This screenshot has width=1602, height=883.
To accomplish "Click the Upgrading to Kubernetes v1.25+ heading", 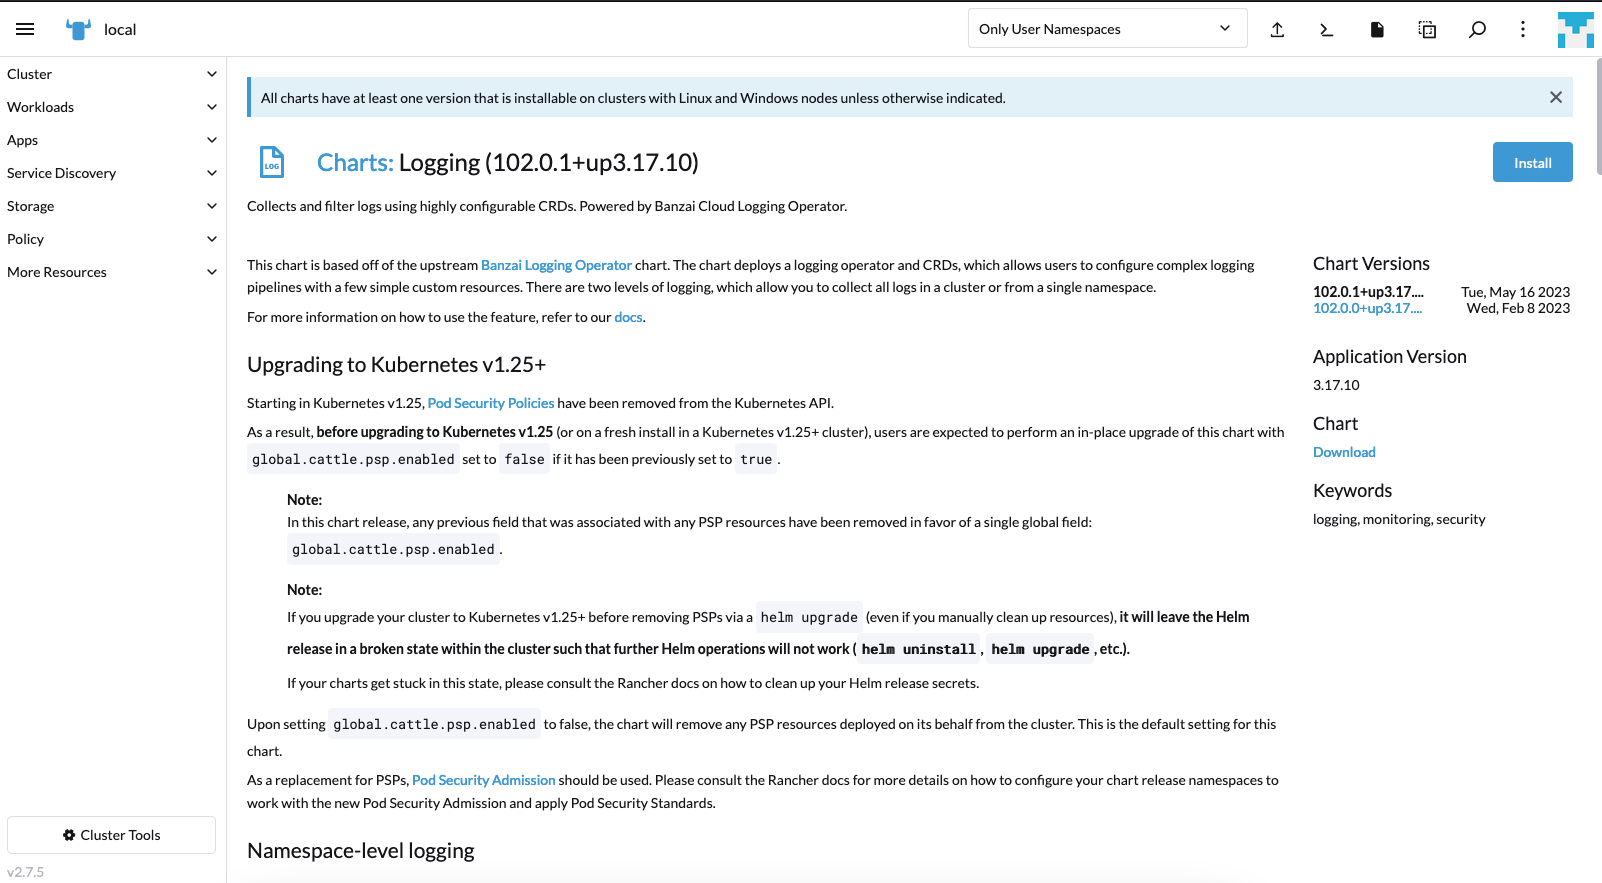I will pos(396,365).
